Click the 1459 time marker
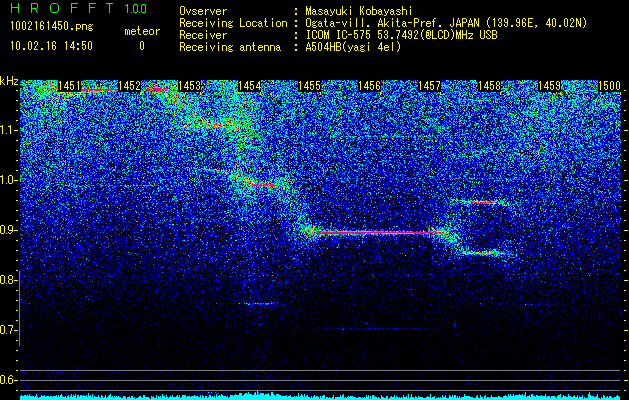This screenshot has height=400, width=629. (549, 86)
